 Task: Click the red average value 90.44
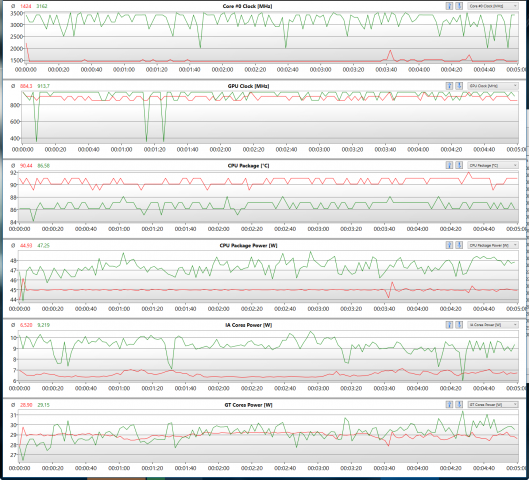(x=26, y=166)
